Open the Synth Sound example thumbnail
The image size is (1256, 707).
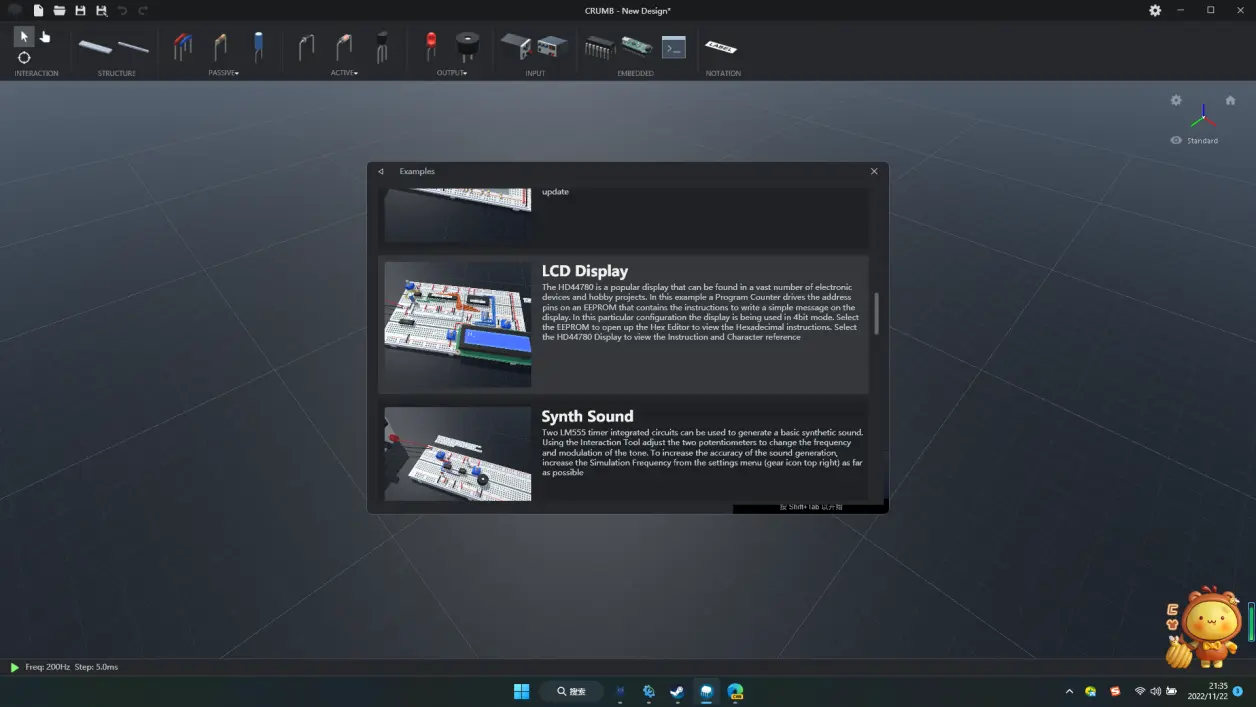pyautogui.click(x=458, y=454)
